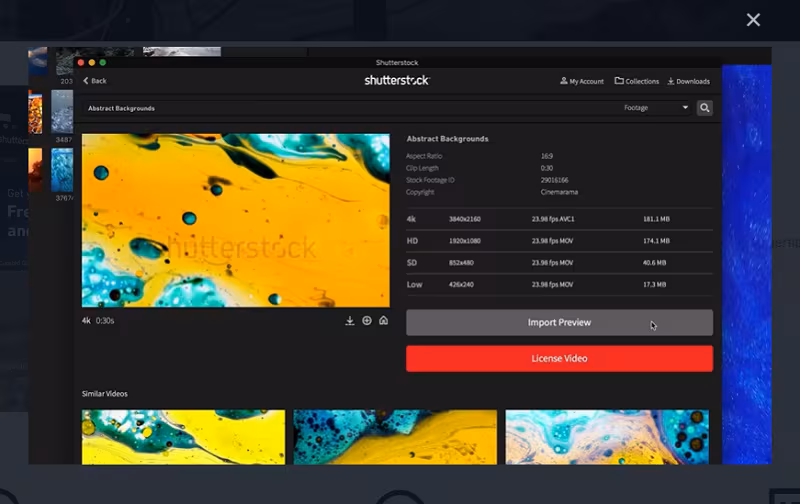The height and width of the screenshot is (504, 800).
Task: Go back using the Back arrow
Action: coord(95,81)
